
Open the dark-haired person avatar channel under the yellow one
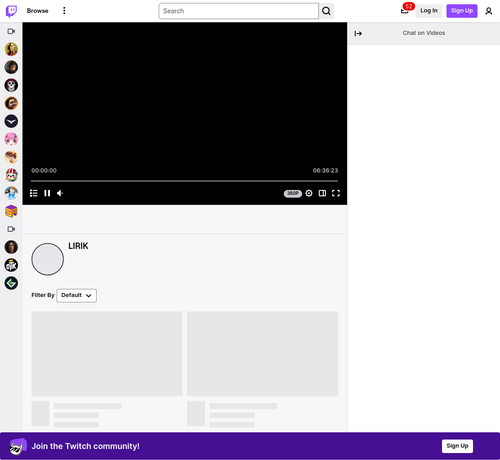point(11,67)
